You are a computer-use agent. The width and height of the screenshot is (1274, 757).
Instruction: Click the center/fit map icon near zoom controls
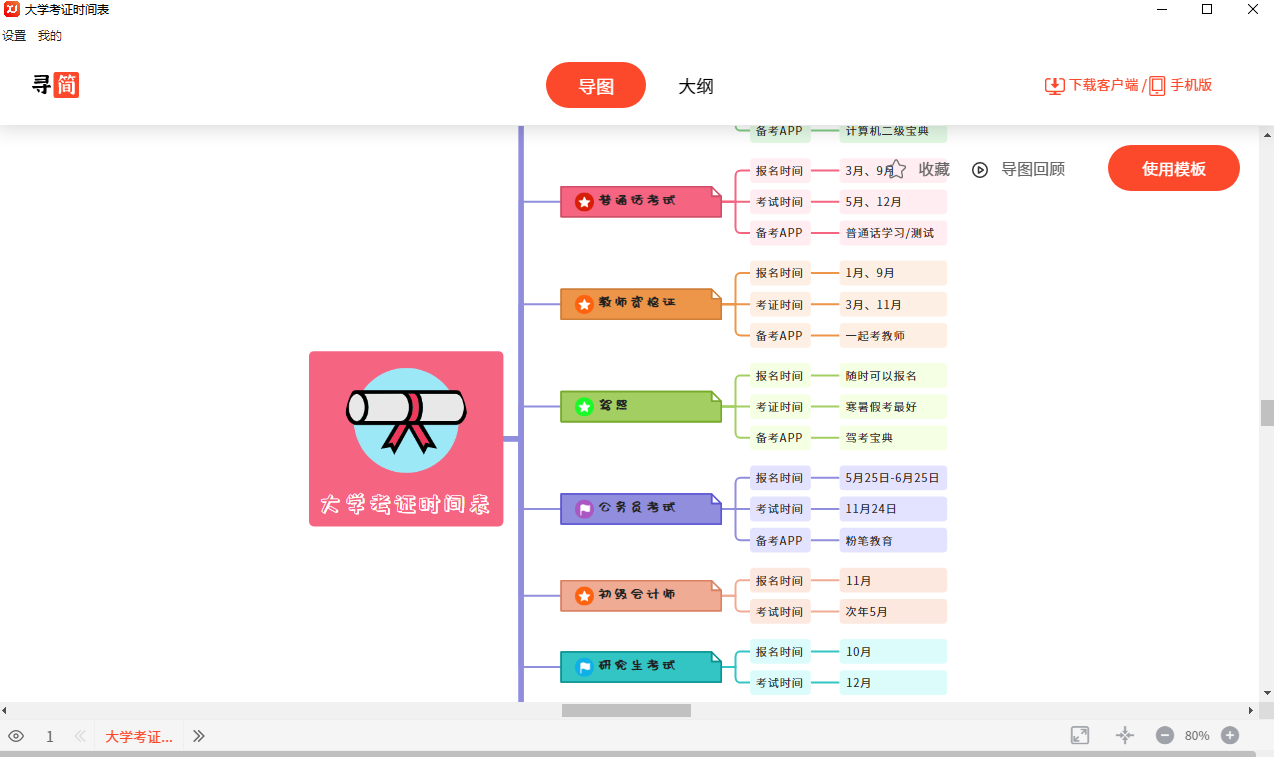[x=1124, y=735]
